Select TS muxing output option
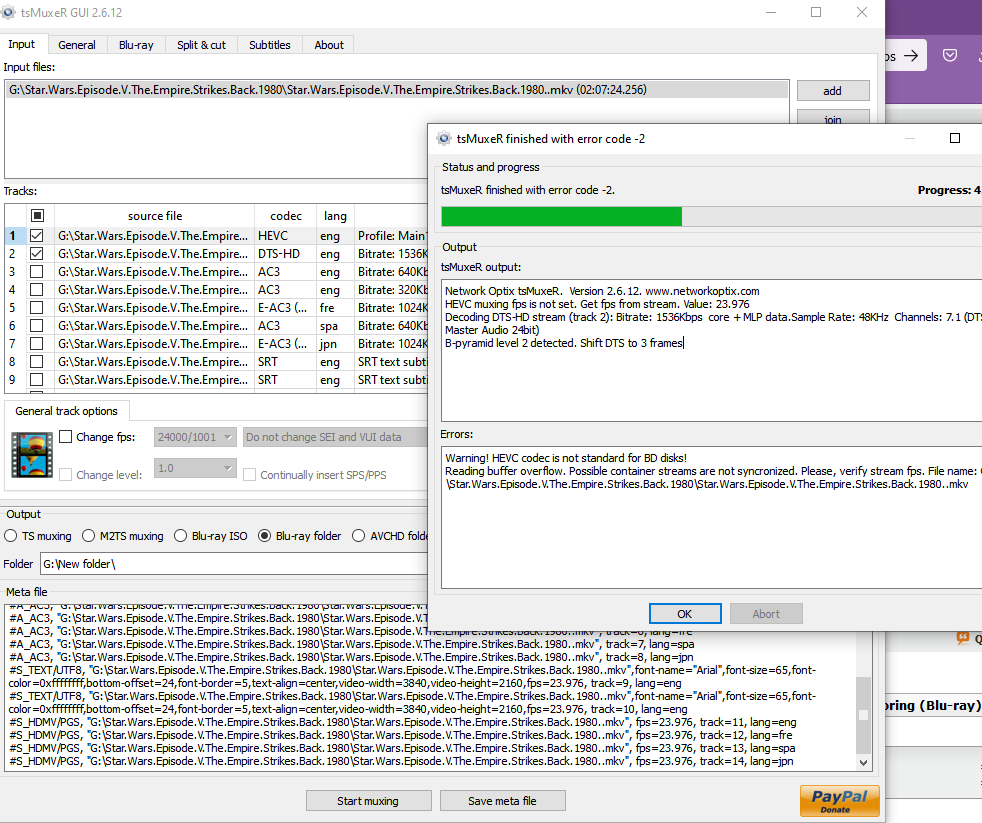The width and height of the screenshot is (982, 823). 38,536
